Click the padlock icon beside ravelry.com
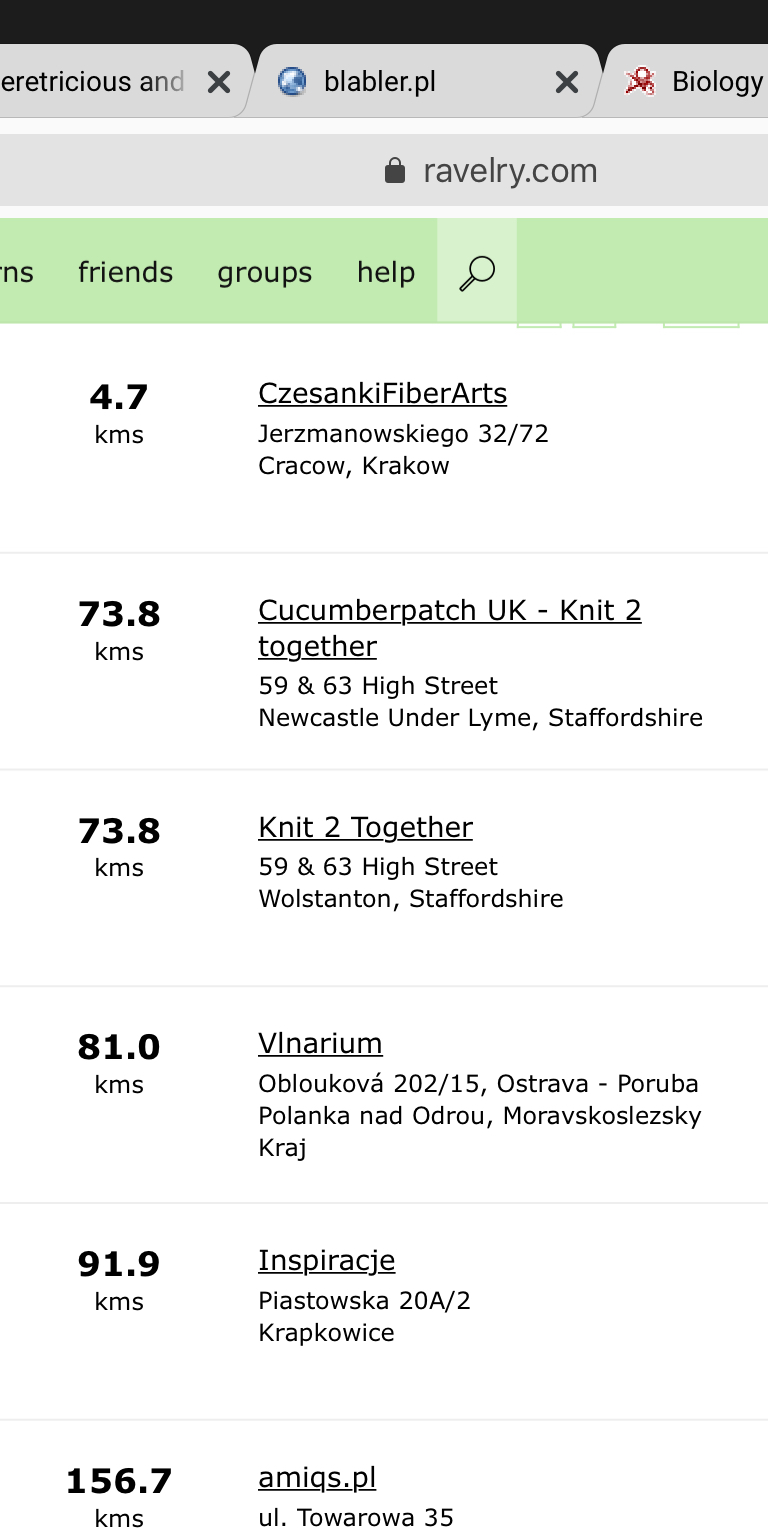 [x=395, y=171]
